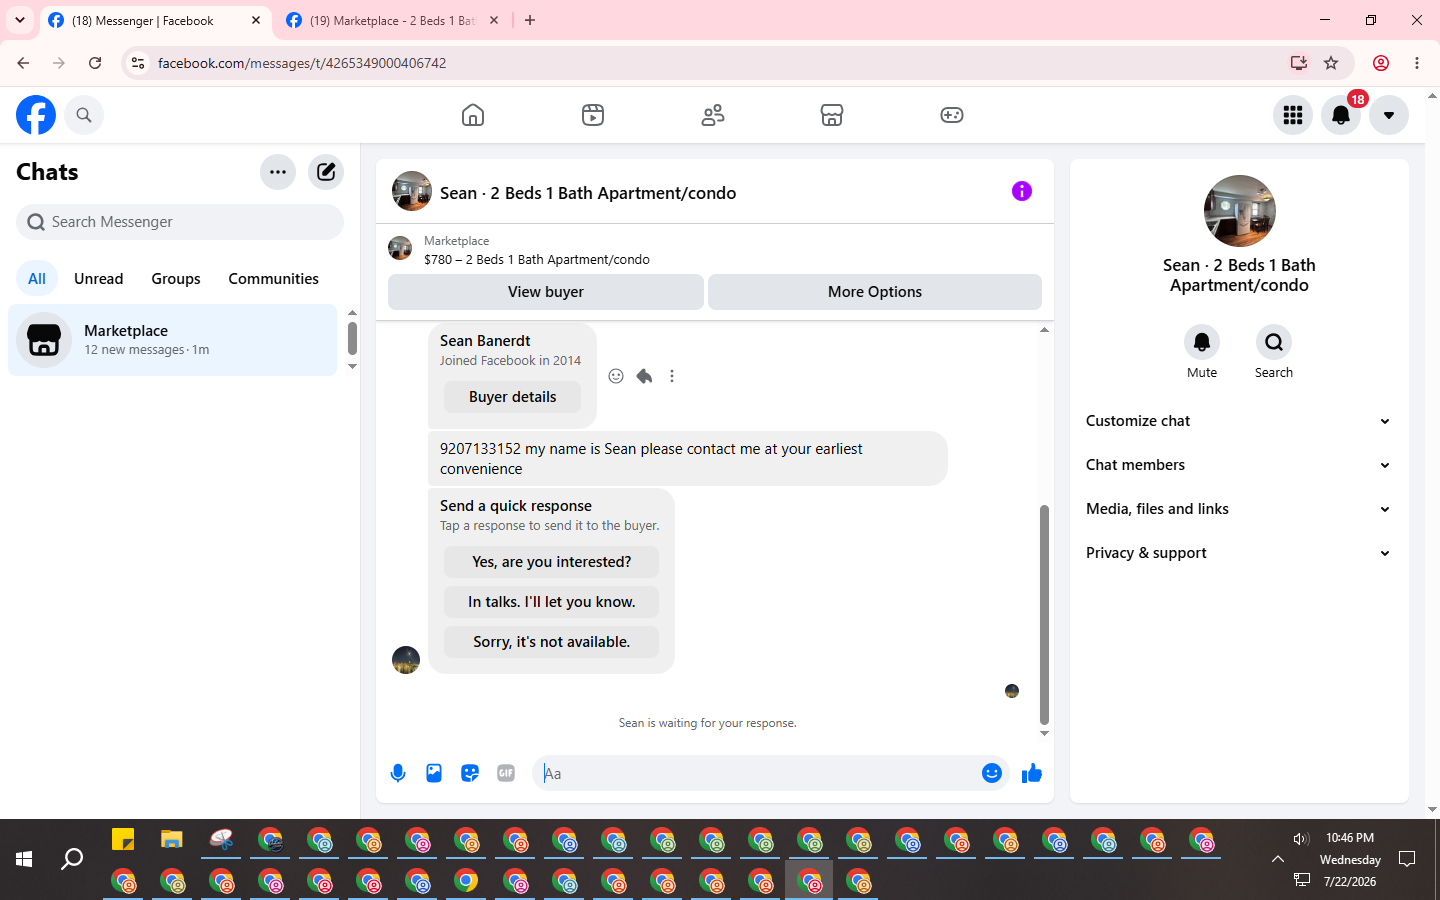The width and height of the screenshot is (1440, 900).
Task: Reply to the message with the reply arrow icon
Action: 644,376
